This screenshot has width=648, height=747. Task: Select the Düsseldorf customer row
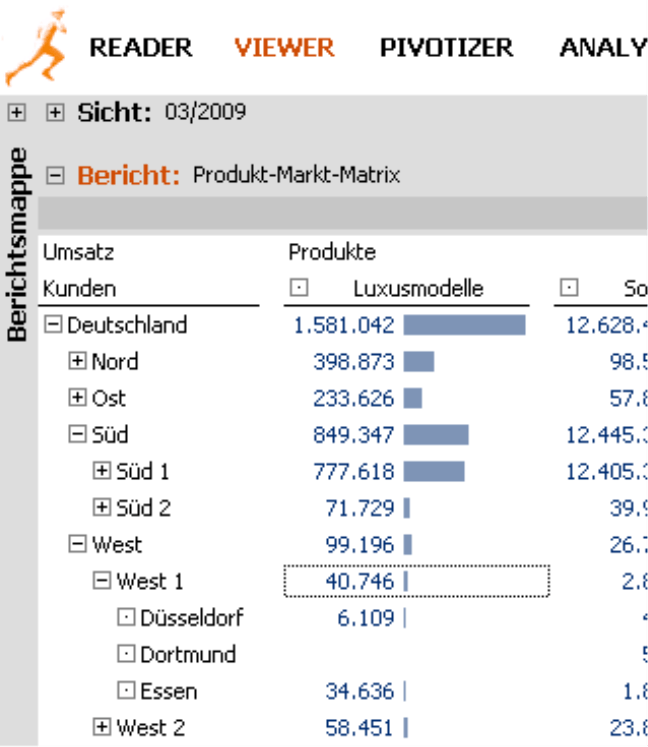point(192,618)
